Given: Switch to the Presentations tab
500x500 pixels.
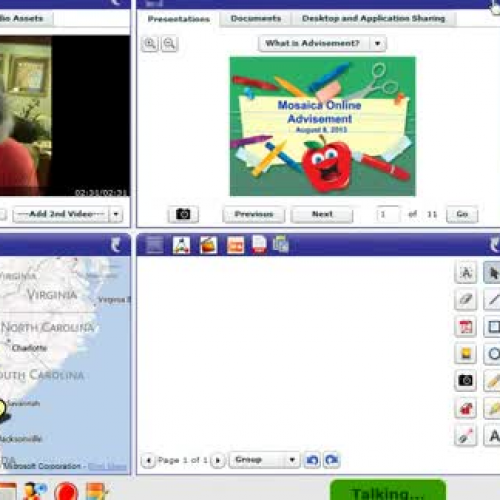Looking at the screenshot, I should pyautogui.click(x=179, y=19).
